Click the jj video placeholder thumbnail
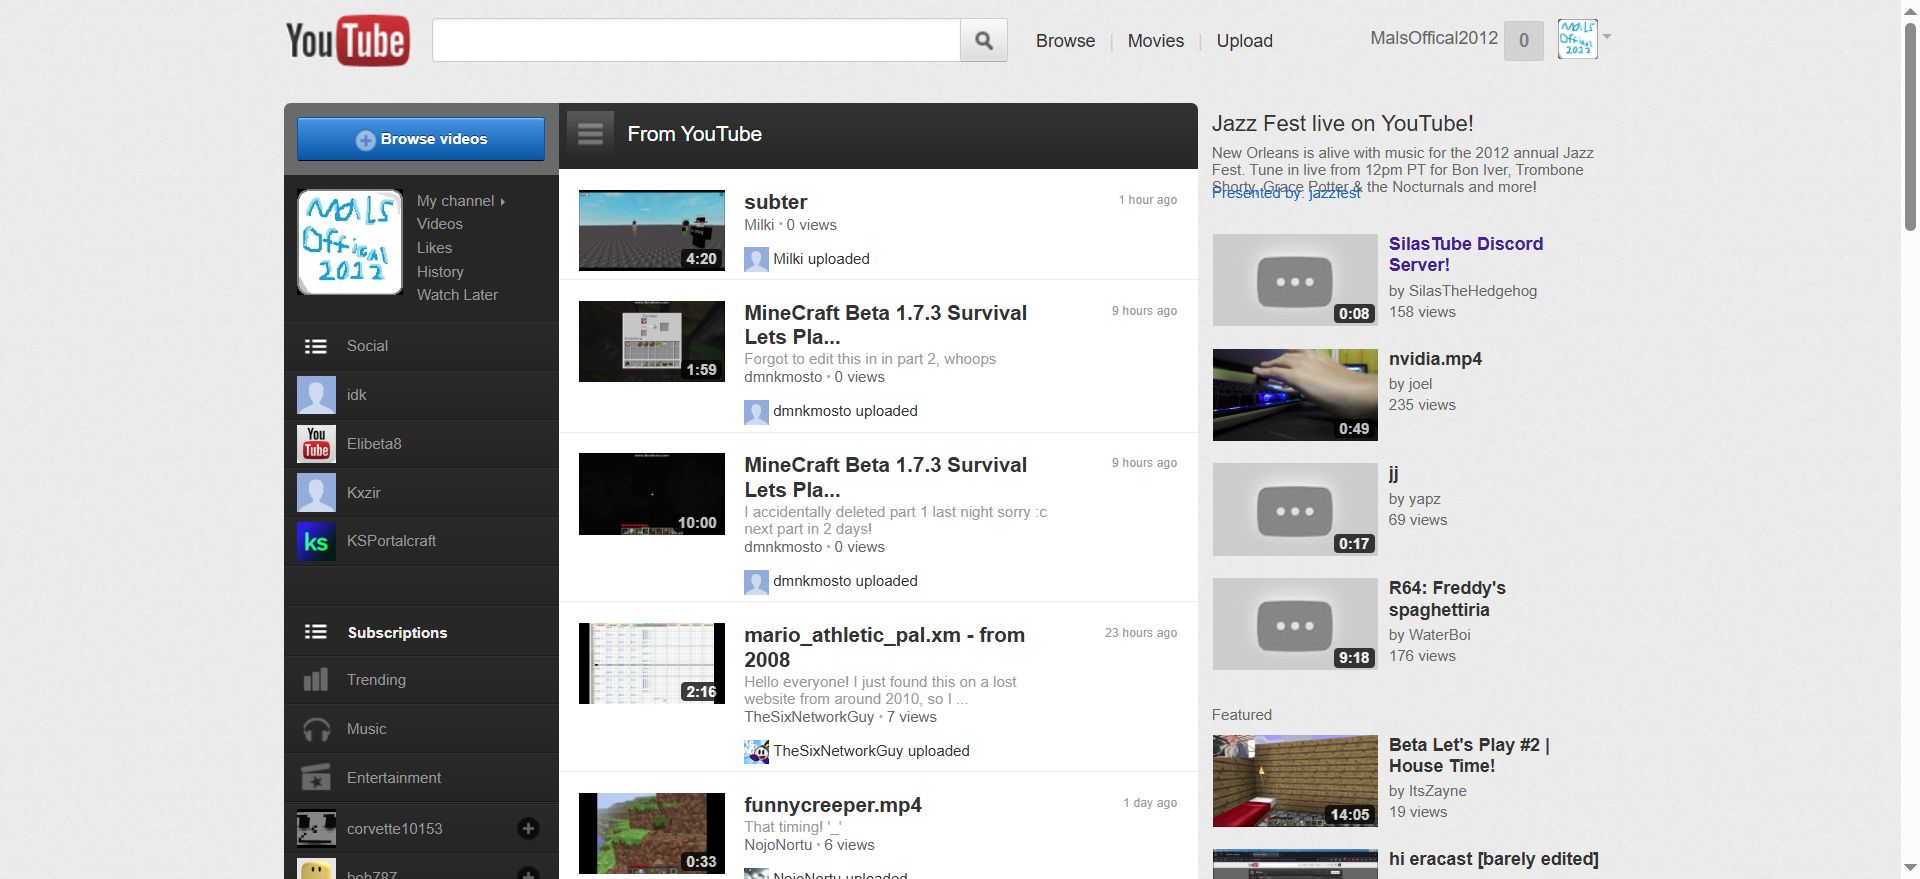Screen dimensions: 1920x879 point(1295,510)
